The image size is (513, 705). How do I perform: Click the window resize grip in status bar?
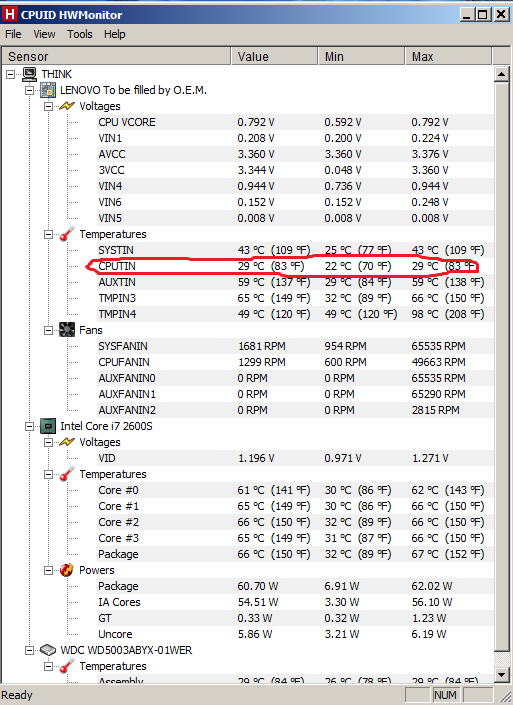(x=504, y=696)
